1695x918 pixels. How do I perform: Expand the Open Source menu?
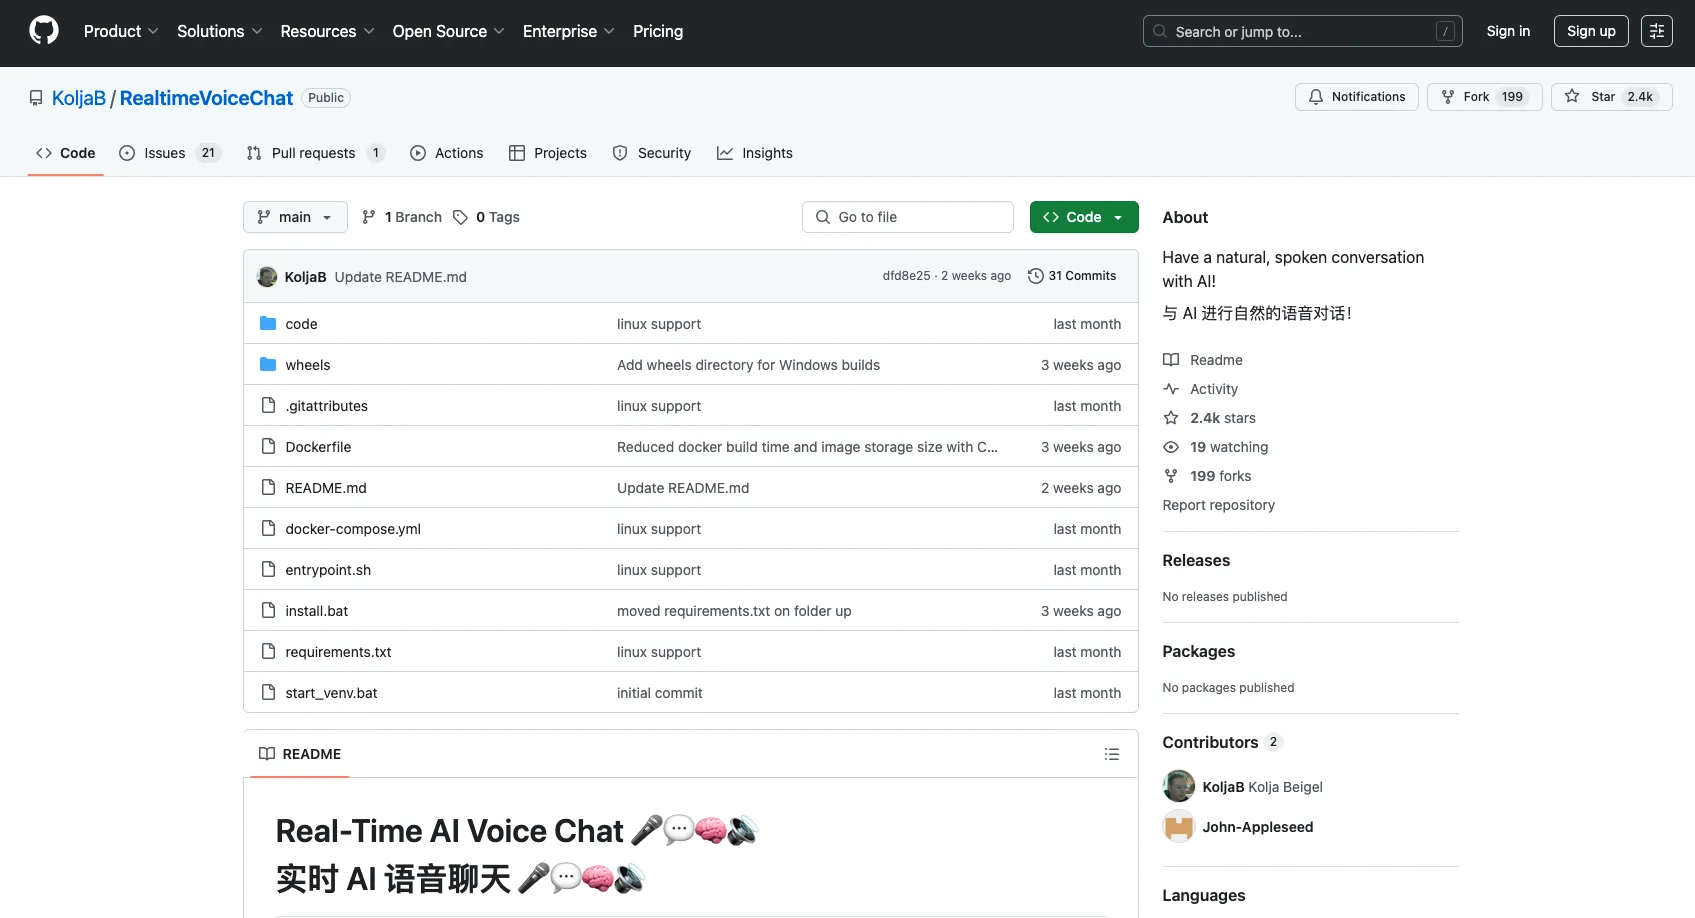[x=449, y=31]
